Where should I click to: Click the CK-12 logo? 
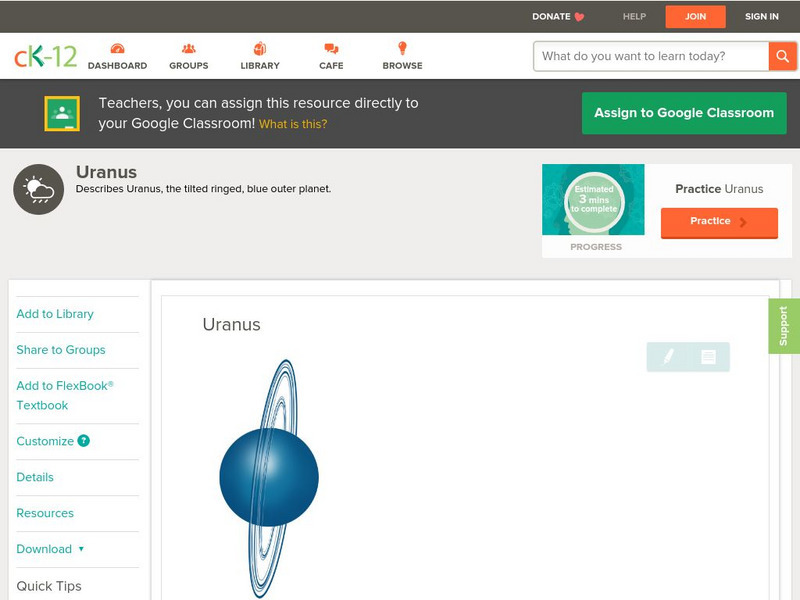[x=45, y=56]
